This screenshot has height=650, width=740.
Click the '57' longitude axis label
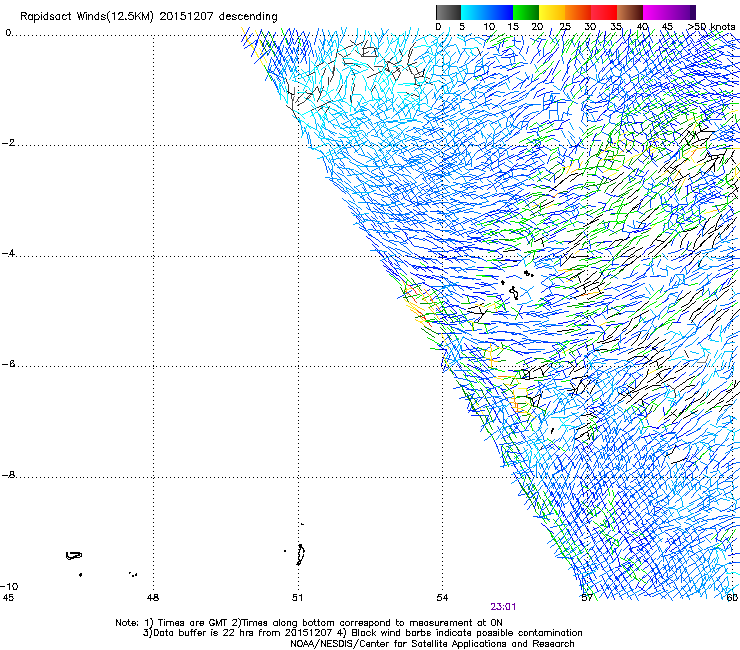pyautogui.click(x=587, y=598)
